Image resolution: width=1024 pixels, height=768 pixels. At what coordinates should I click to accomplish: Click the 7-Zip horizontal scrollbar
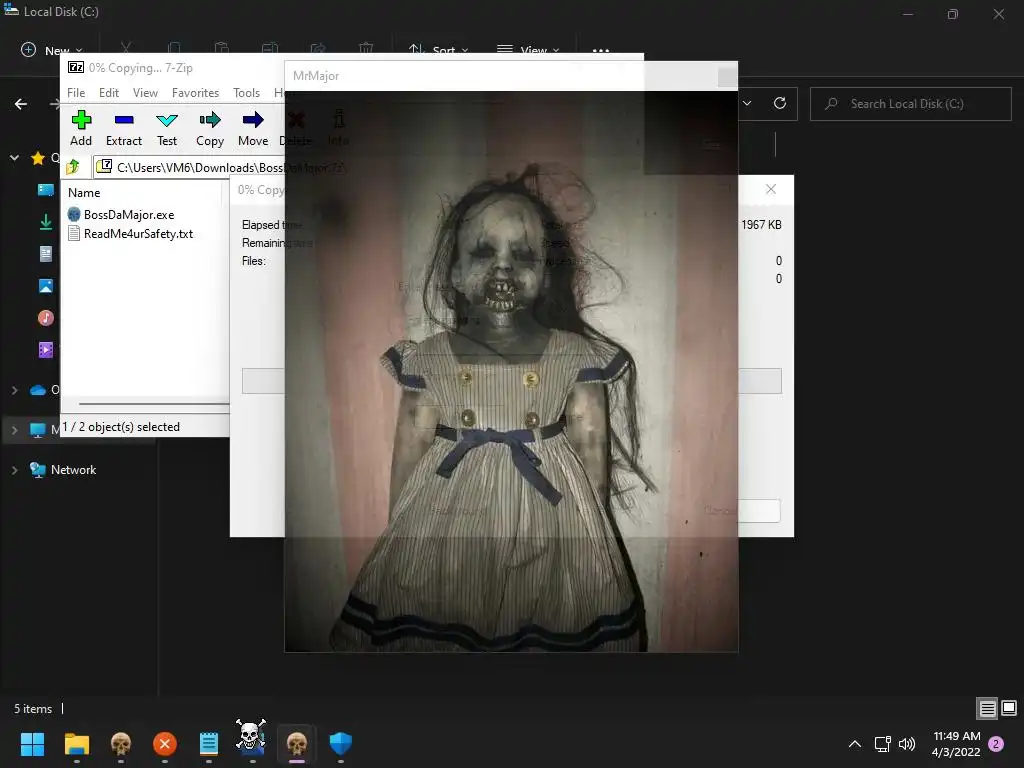point(153,404)
